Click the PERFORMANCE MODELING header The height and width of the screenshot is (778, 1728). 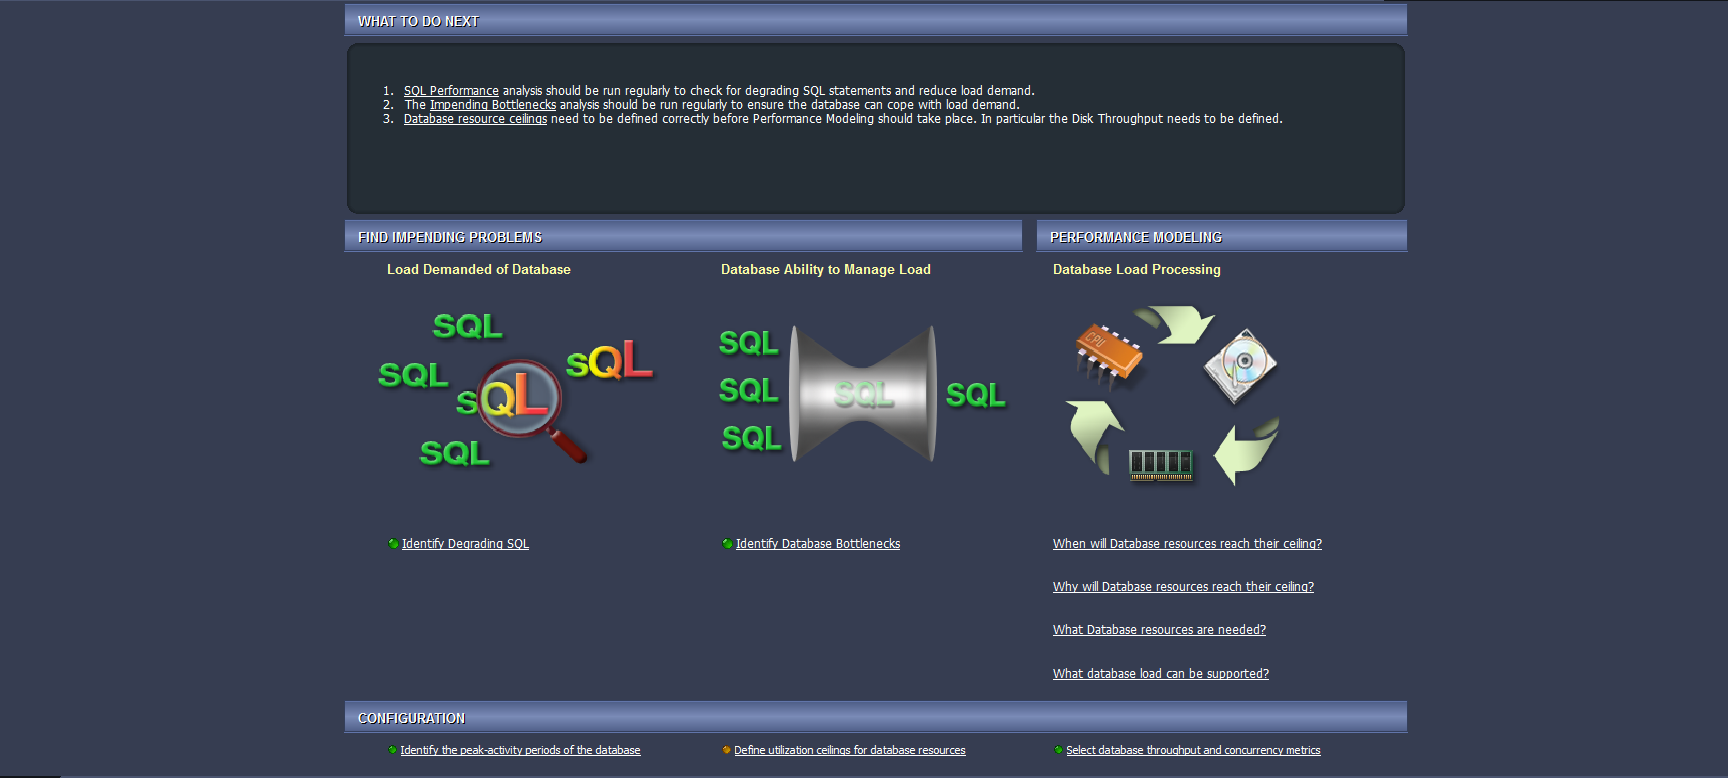point(1221,237)
